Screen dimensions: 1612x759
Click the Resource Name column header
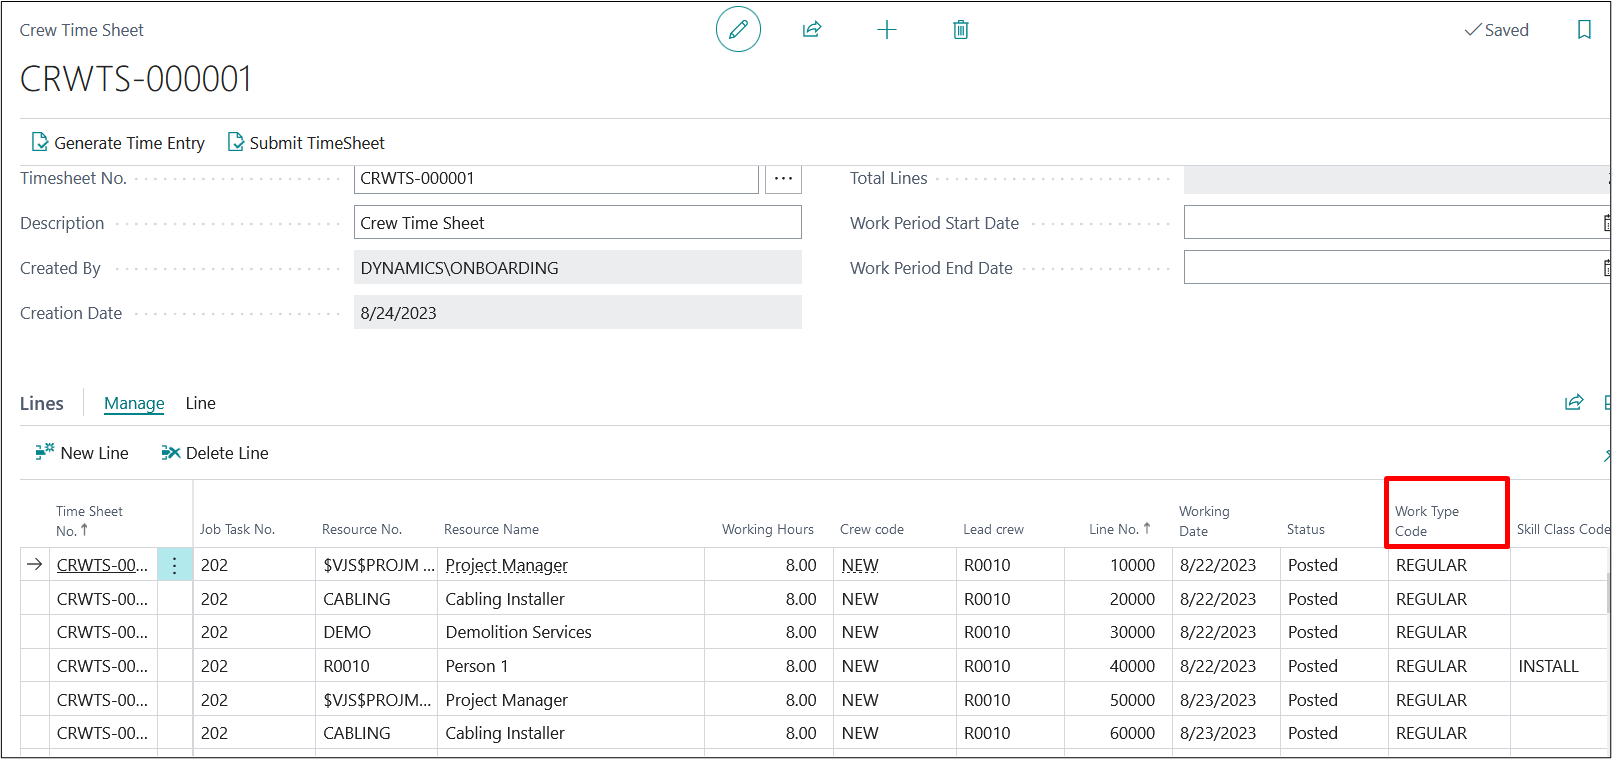[x=491, y=529]
